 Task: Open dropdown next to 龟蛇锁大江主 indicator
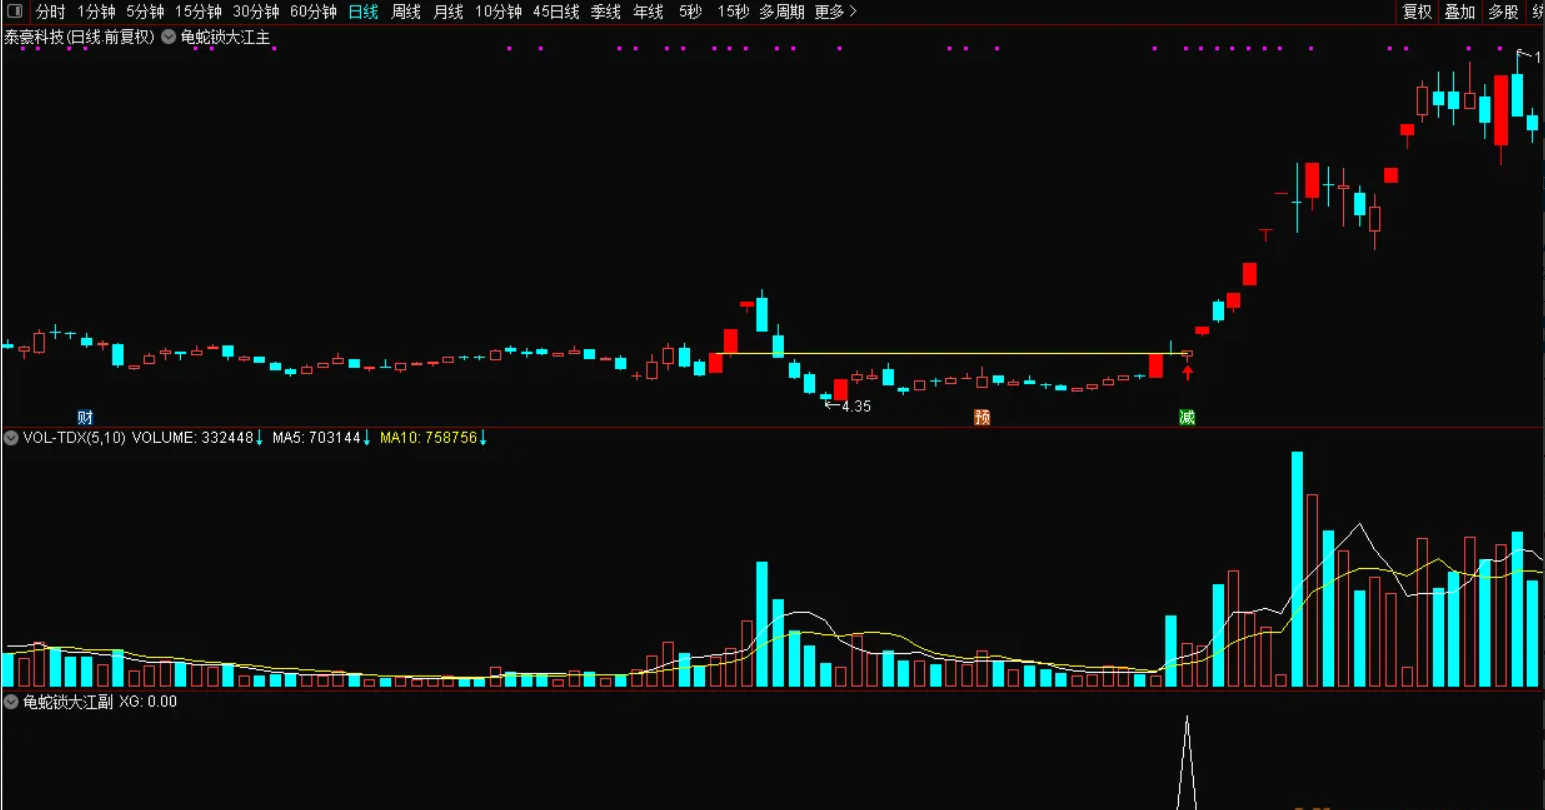168,37
